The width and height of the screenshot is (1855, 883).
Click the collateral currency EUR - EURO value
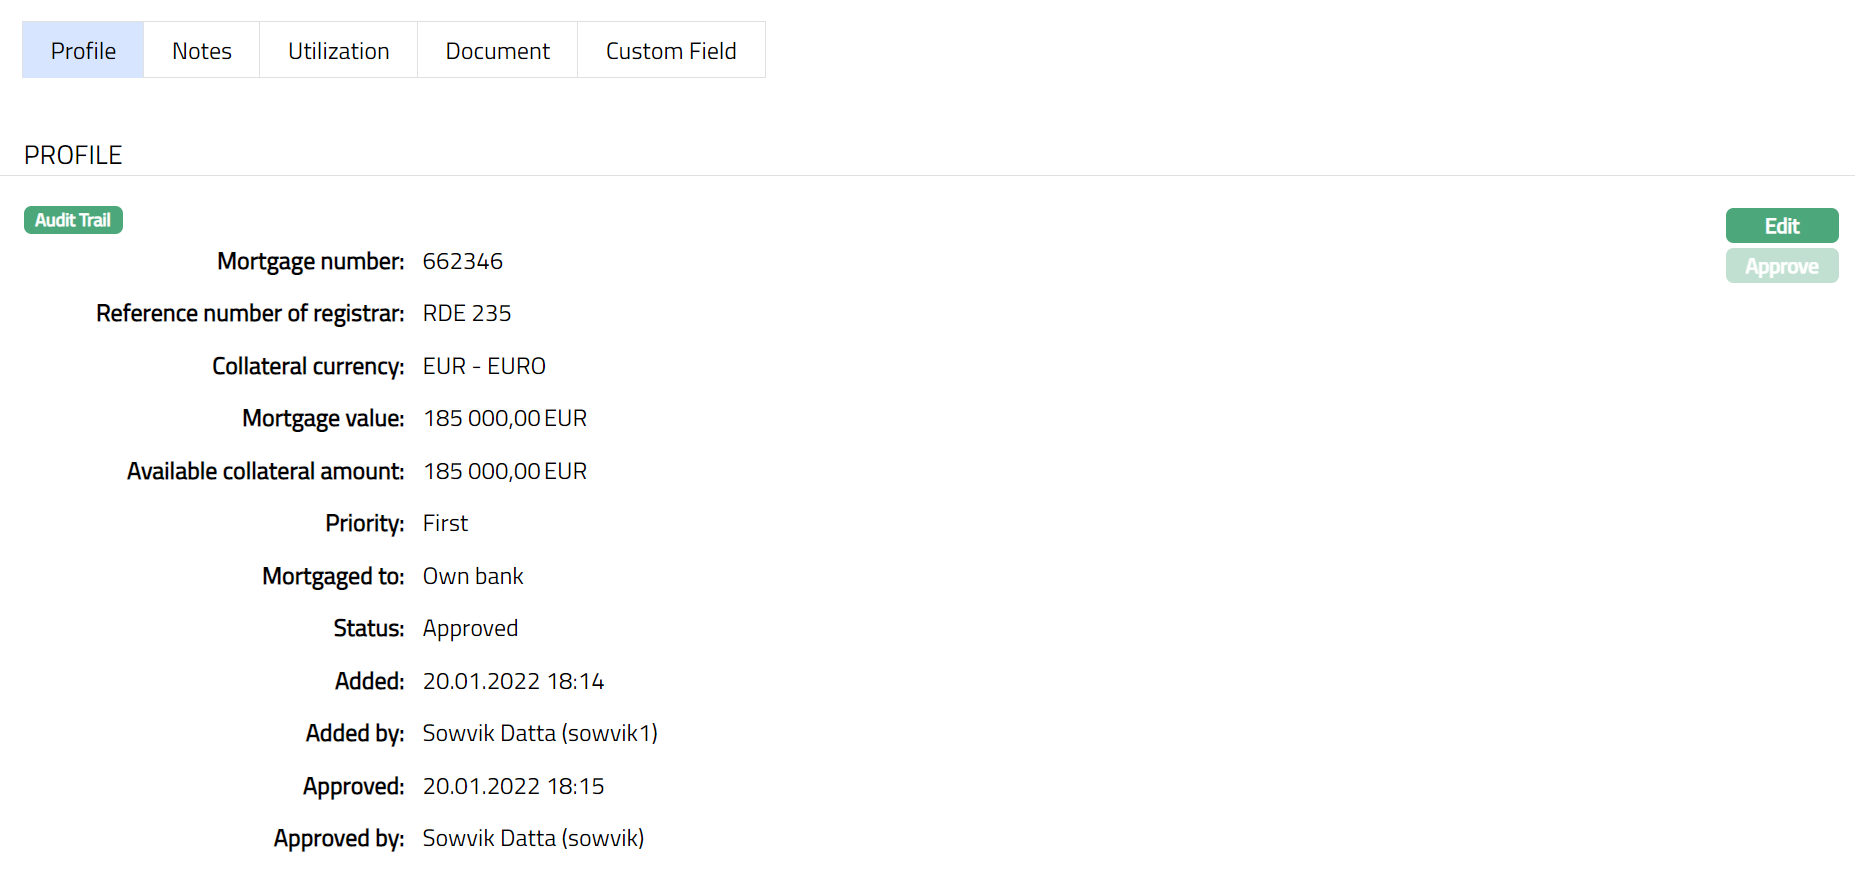tap(484, 367)
